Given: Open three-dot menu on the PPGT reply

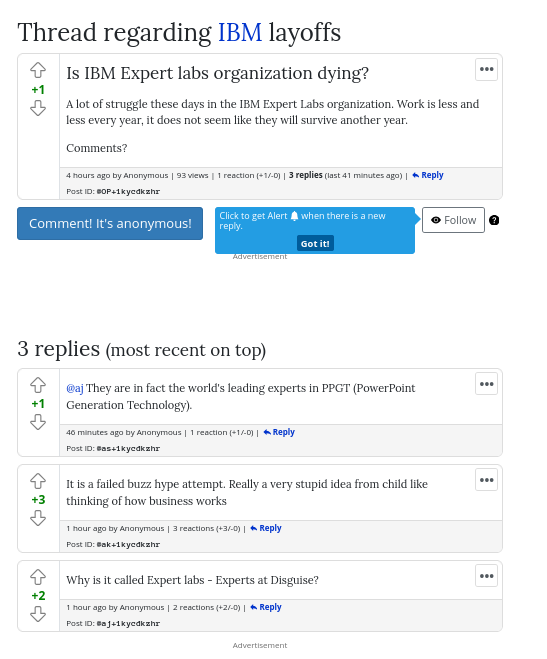Looking at the screenshot, I should [486, 384].
